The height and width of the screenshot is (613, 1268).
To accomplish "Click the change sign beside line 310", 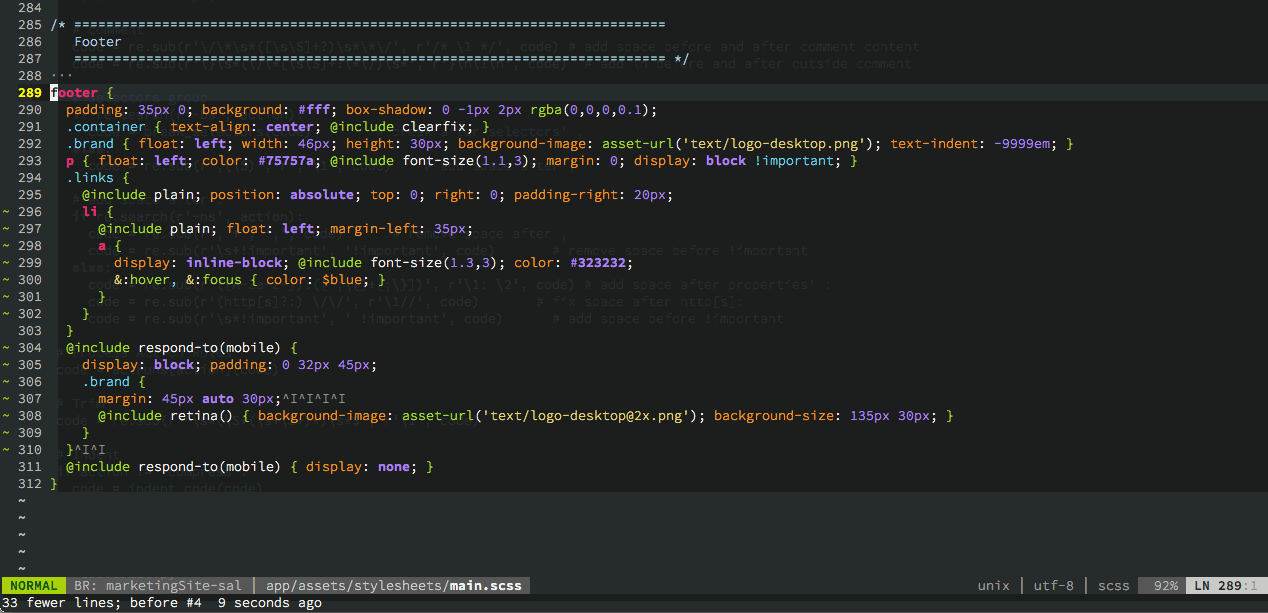I will coord(7,450).
